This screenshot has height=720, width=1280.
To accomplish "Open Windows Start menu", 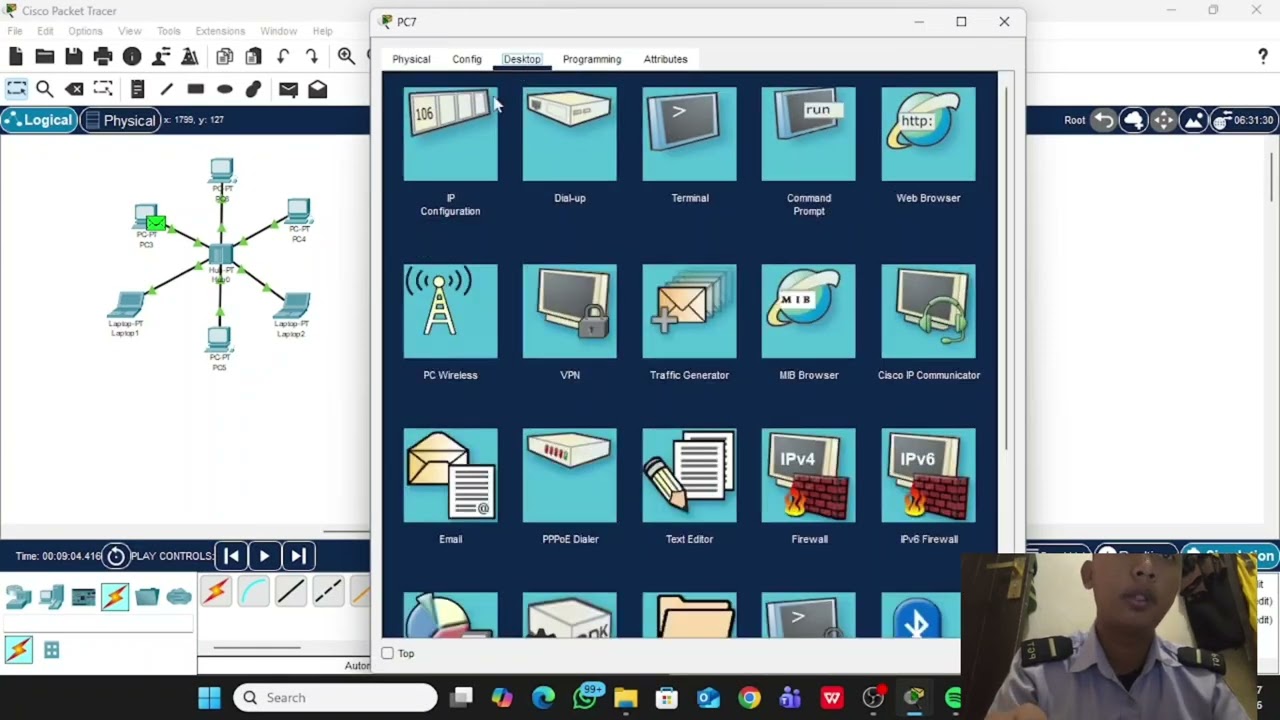I will [209, 697].
